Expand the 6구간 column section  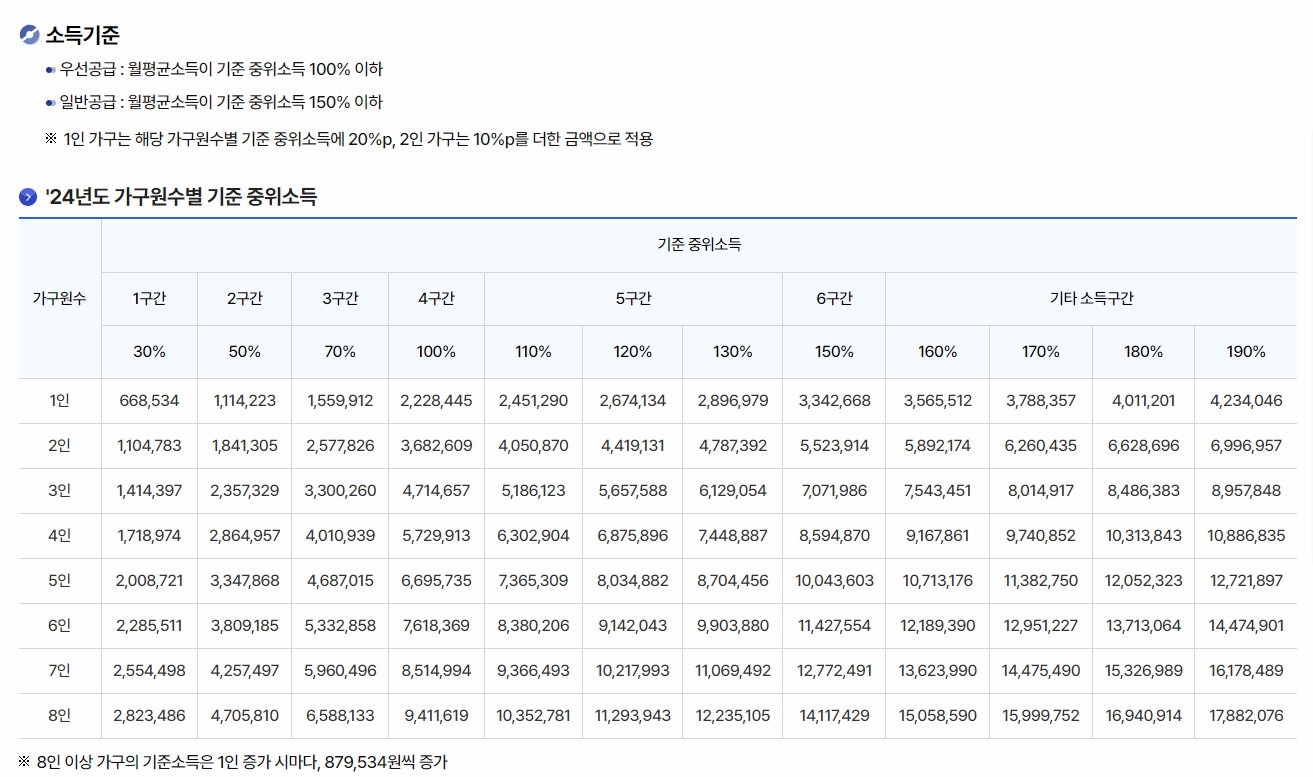tap(834, 298)
